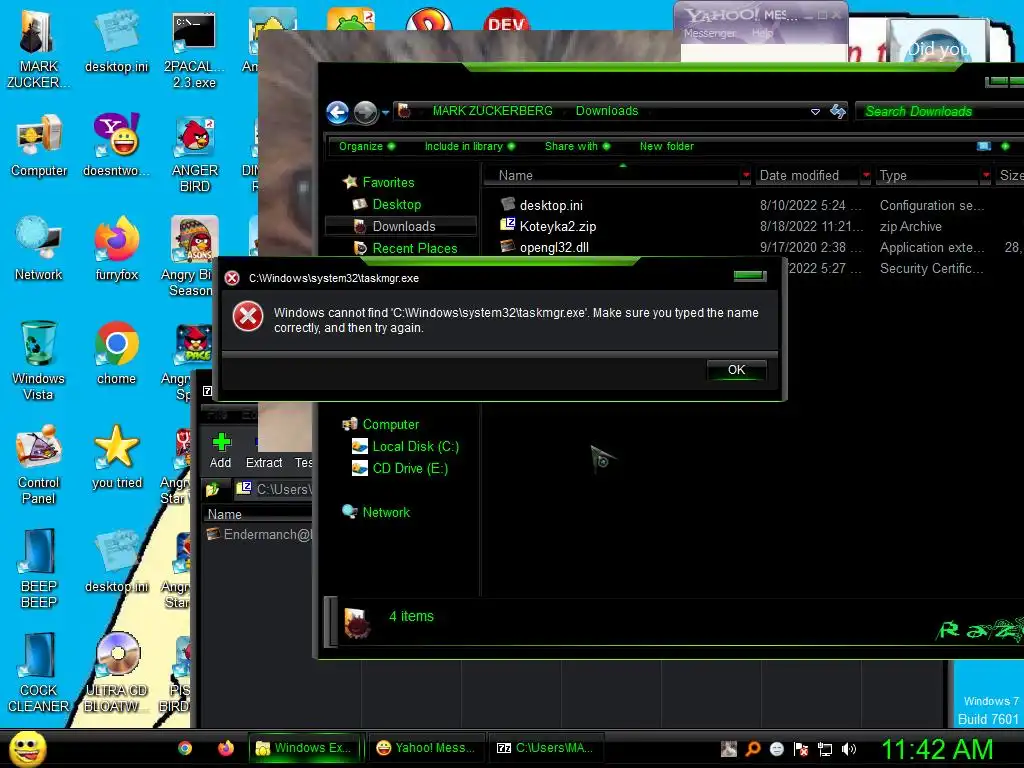The width and height of the screenshot is (1024, 768).
Task: Select Desktop under Favorites
Action: [x=396, y=204]
